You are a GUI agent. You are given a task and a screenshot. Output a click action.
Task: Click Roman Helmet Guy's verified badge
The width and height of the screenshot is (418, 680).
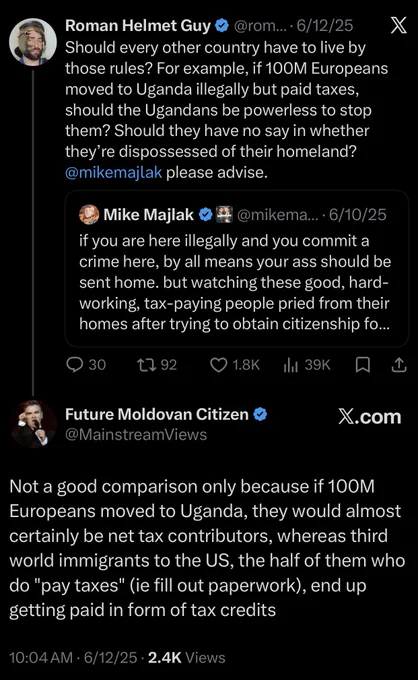tap(222, 26)
